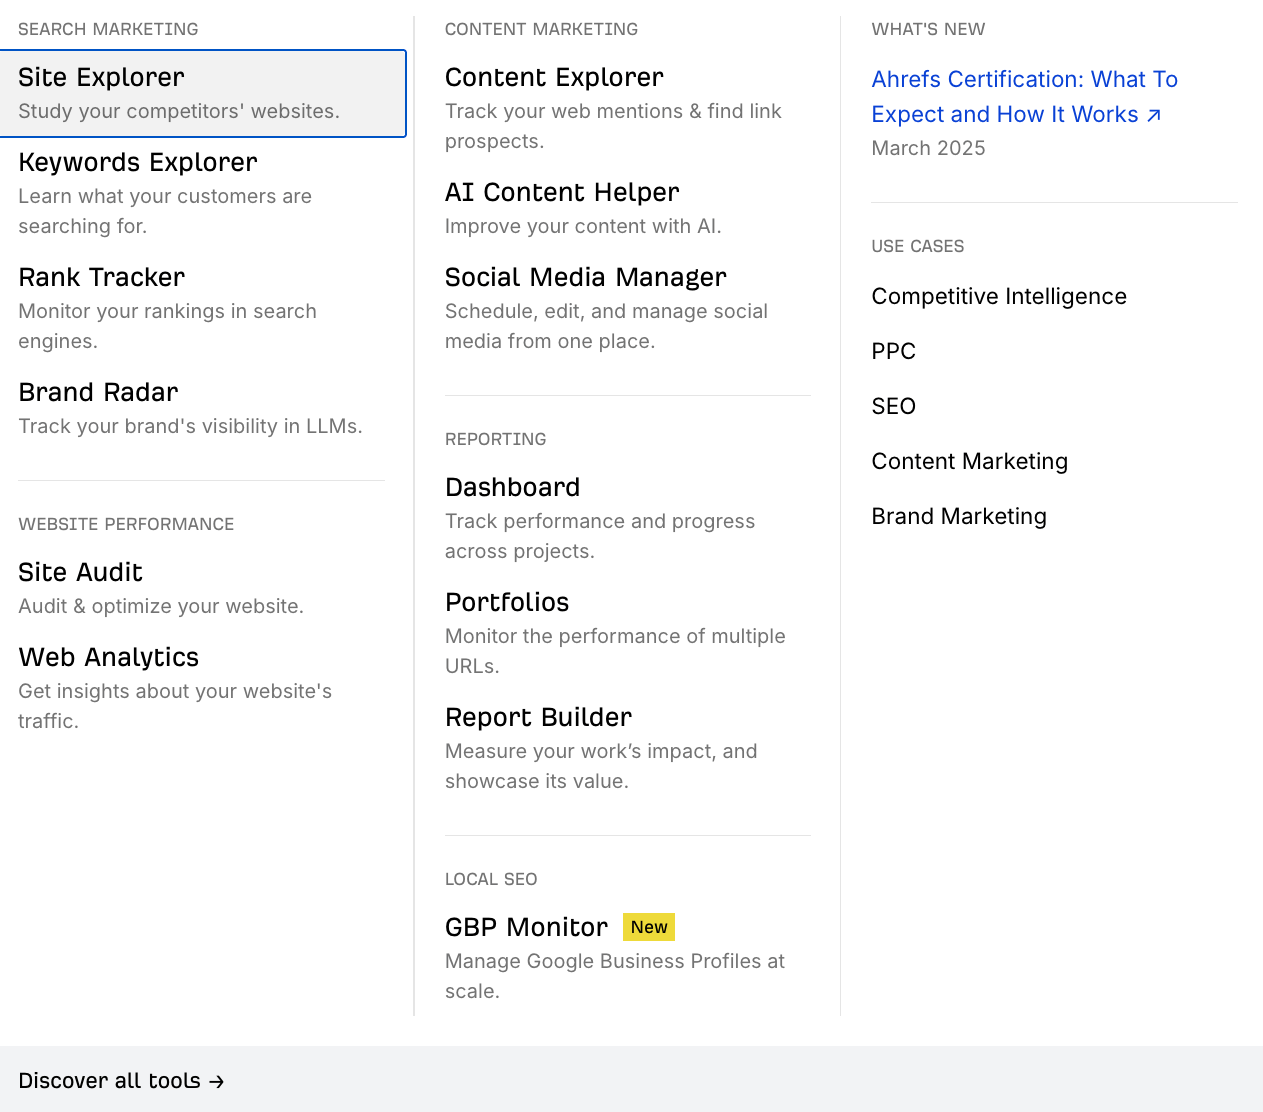Select Content Marketing use case
The height and width of the screenshot is (1112, 1263).
(x=969, y=461)
